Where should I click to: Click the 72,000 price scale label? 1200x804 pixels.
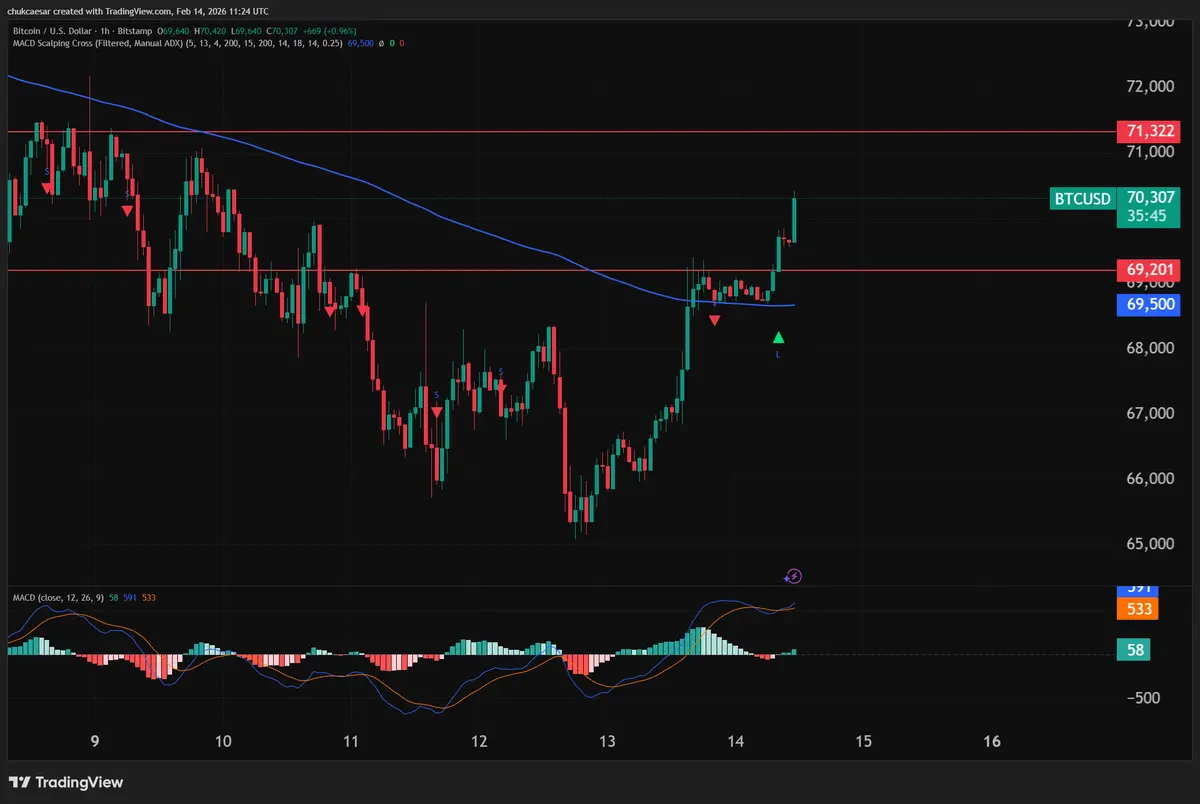click(x=1150, y=87)
